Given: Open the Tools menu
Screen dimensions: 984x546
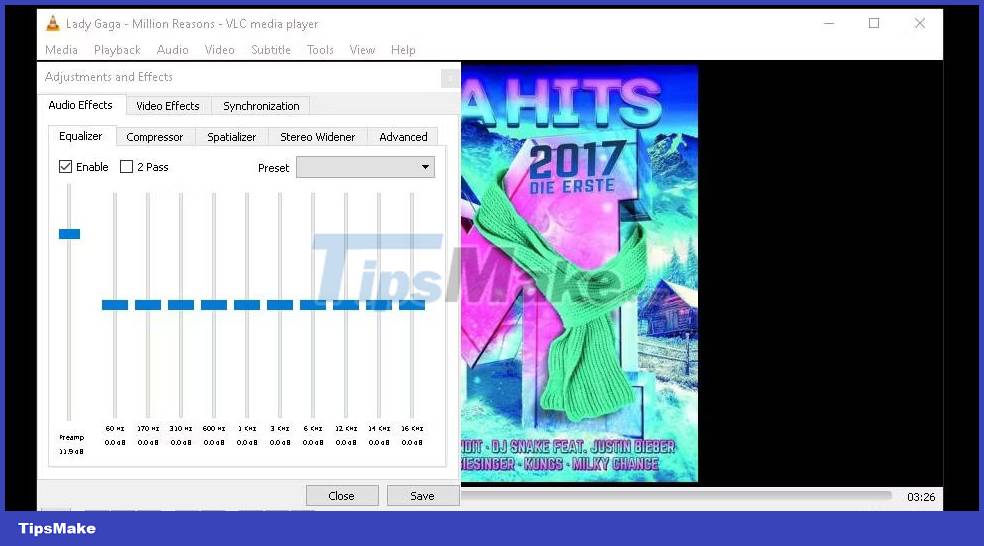Looking at the screenshot, I should coord(320,50).
